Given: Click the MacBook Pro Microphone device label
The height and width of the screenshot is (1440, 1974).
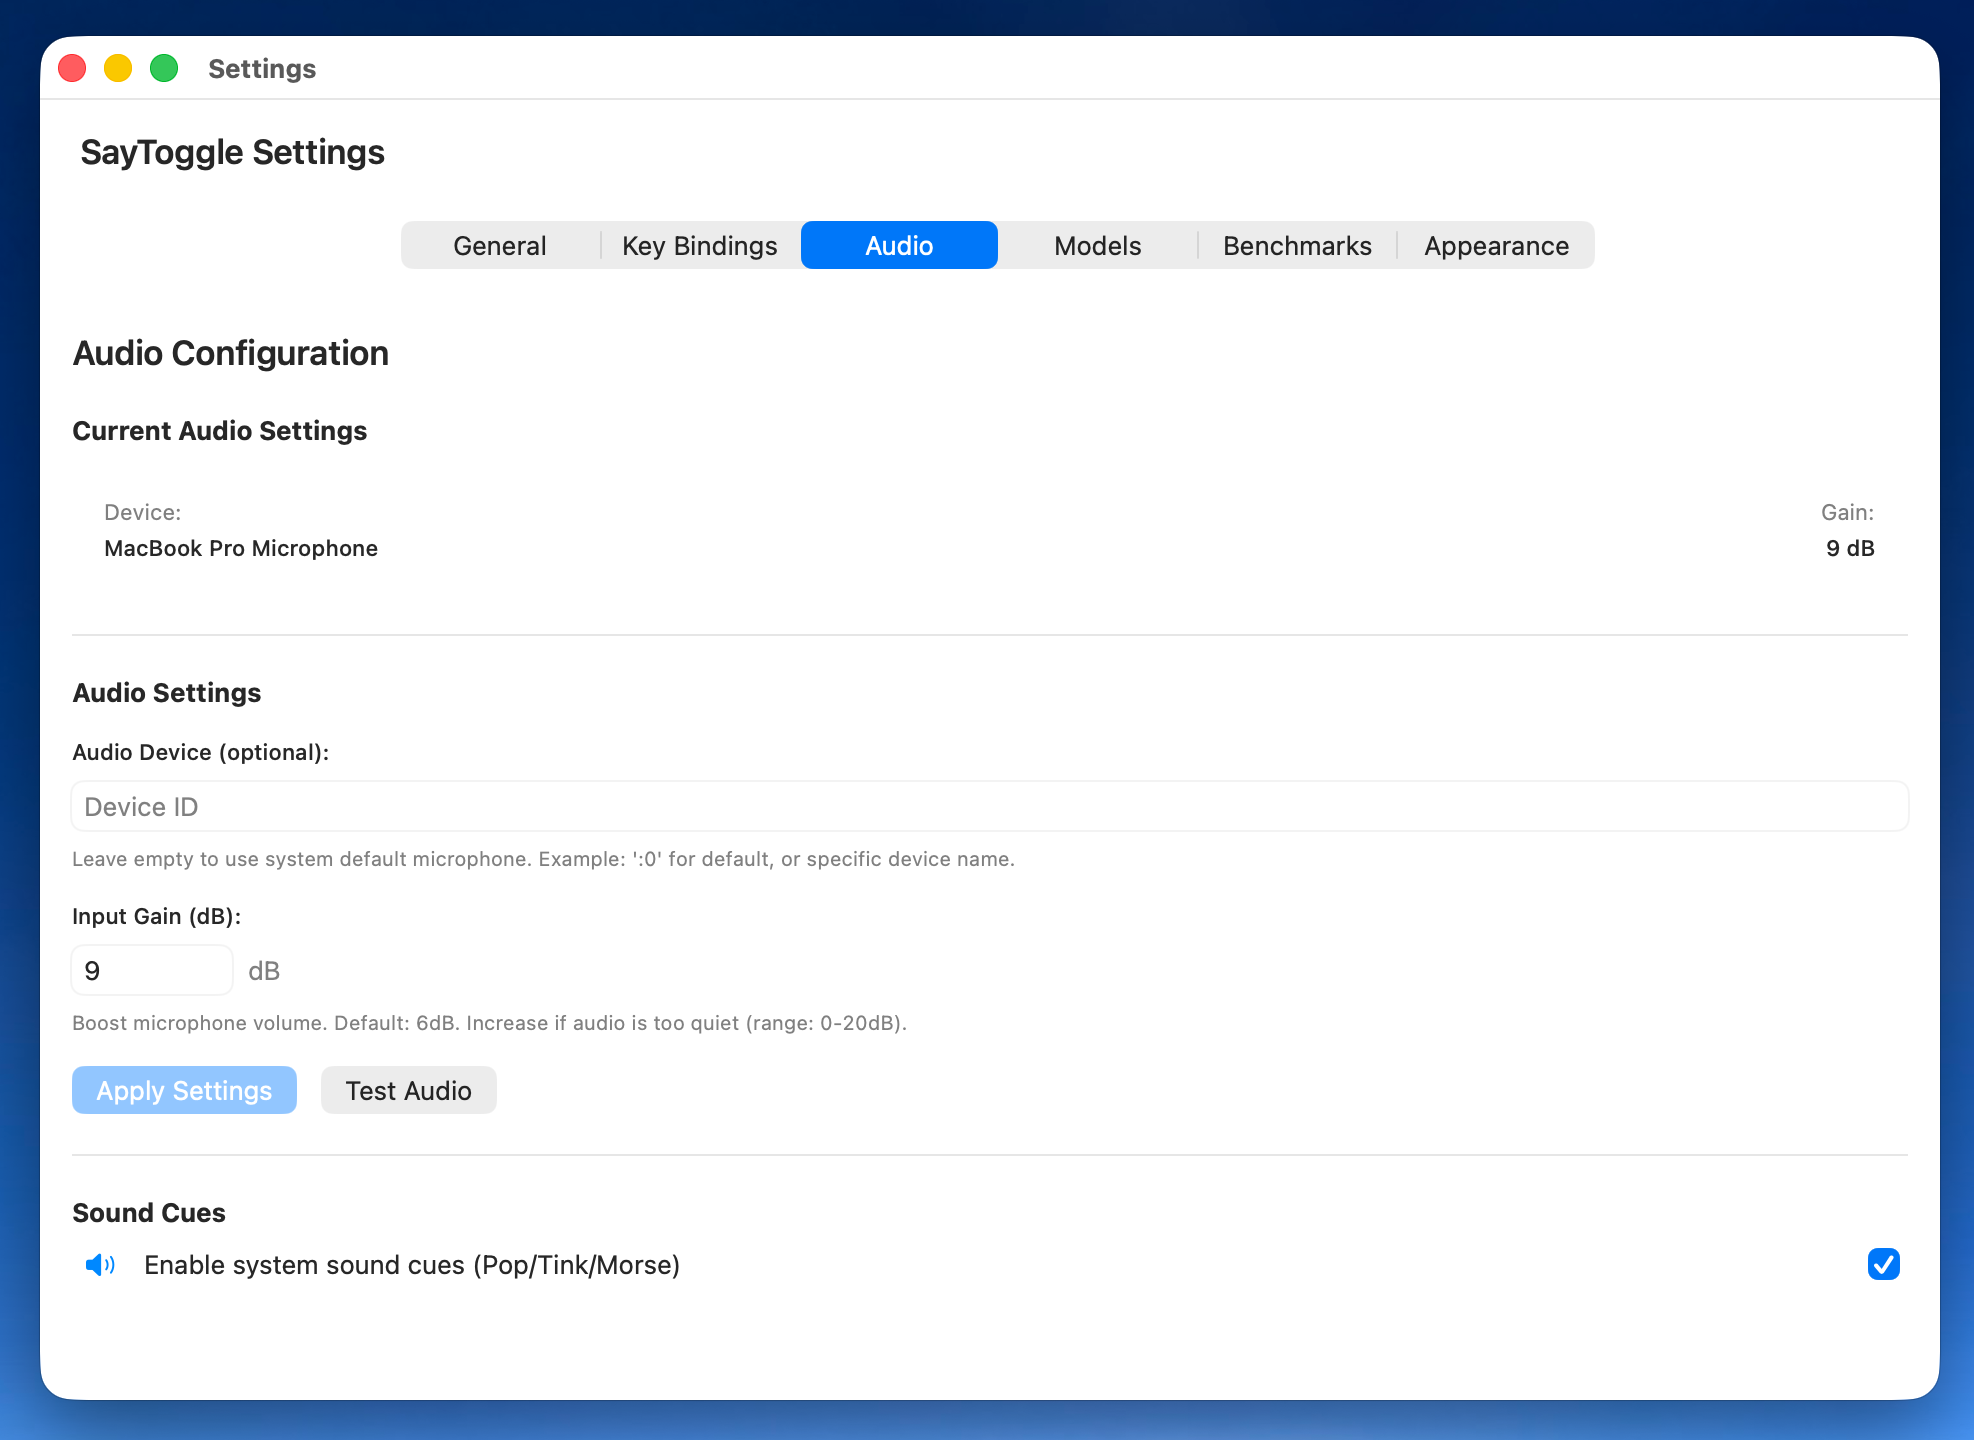Looking at the screenshot, I should pos(241,548).
